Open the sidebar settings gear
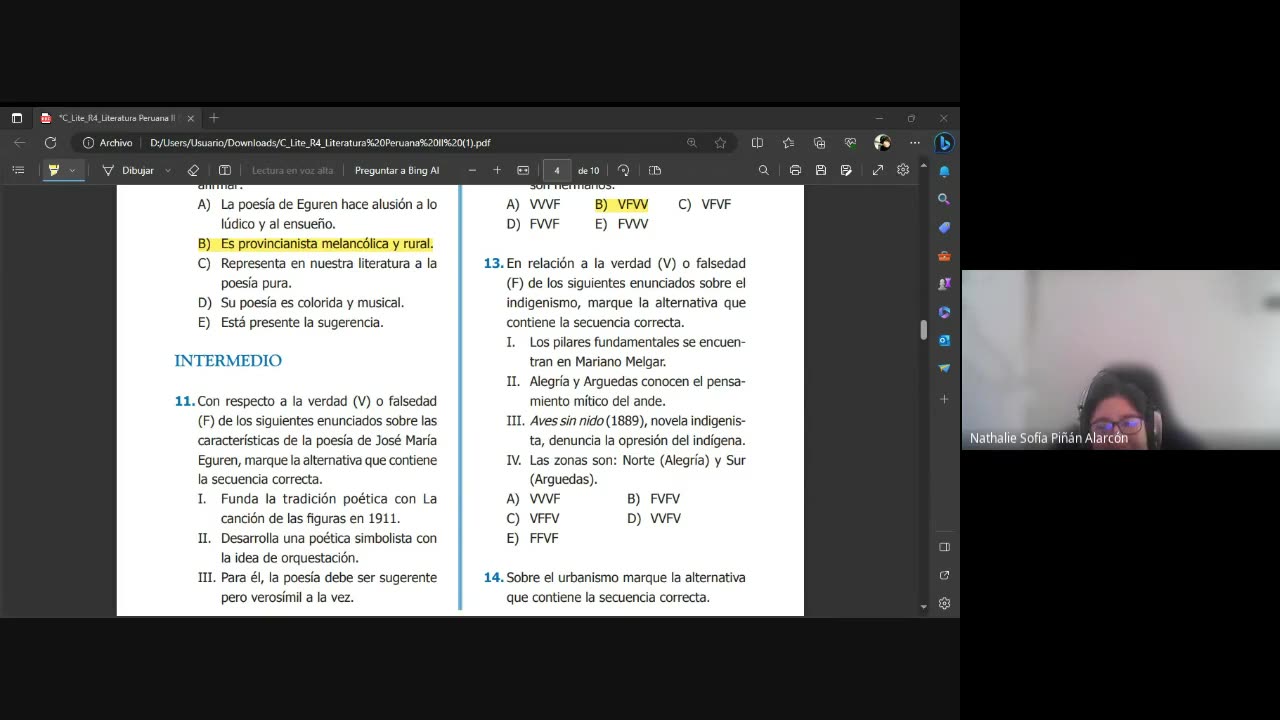The image size is (1280, 720). click(944, 603)
